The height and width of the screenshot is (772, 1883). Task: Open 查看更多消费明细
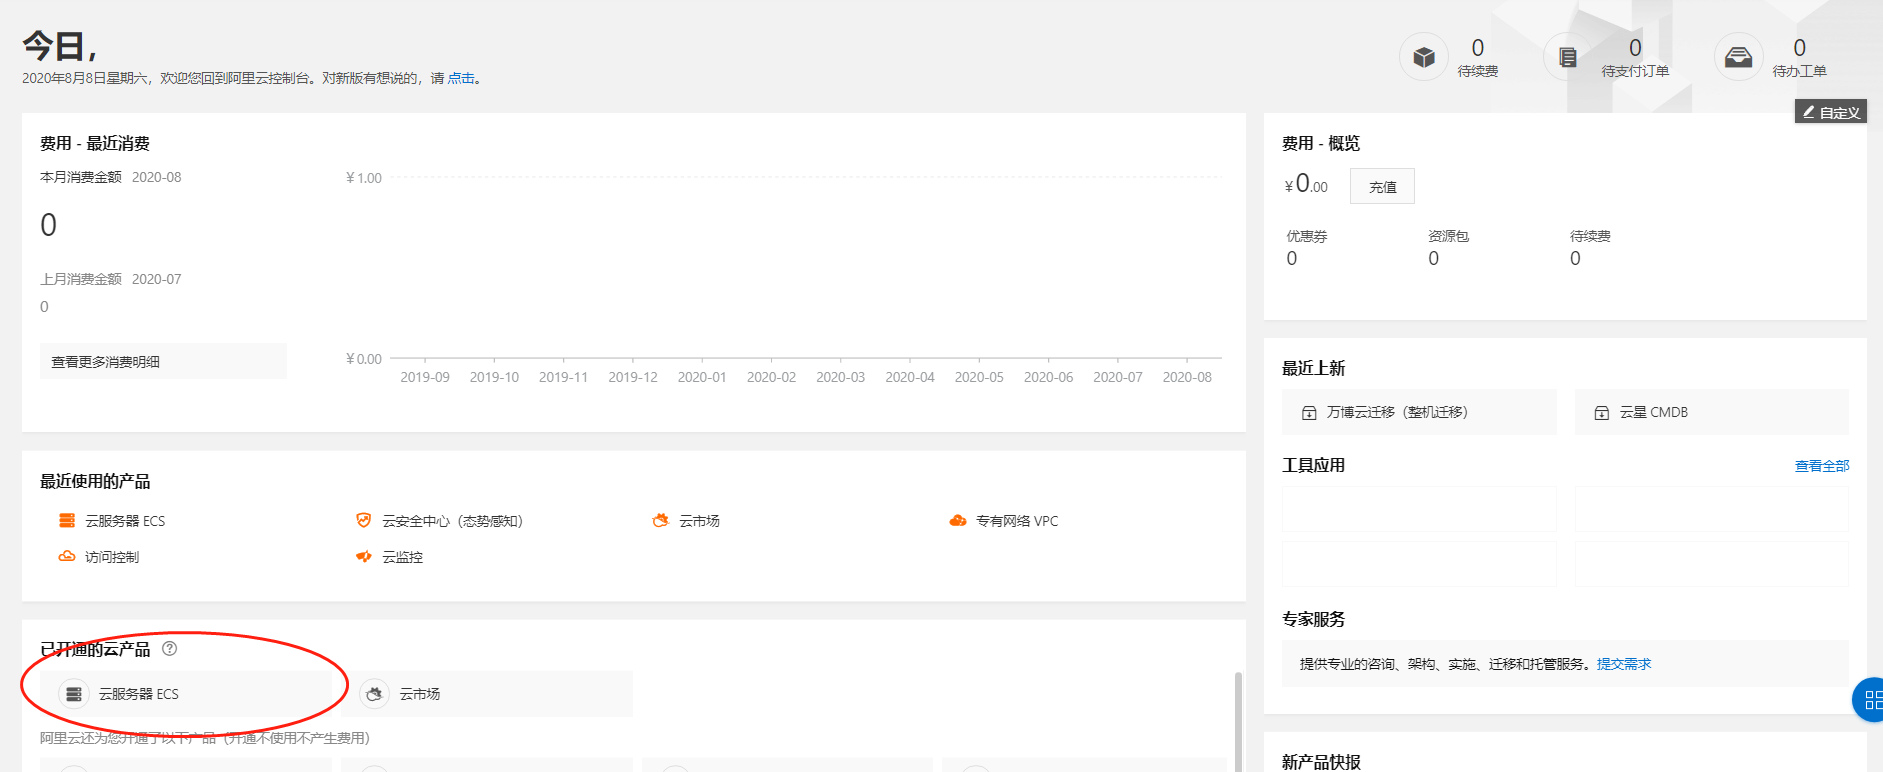163,361
